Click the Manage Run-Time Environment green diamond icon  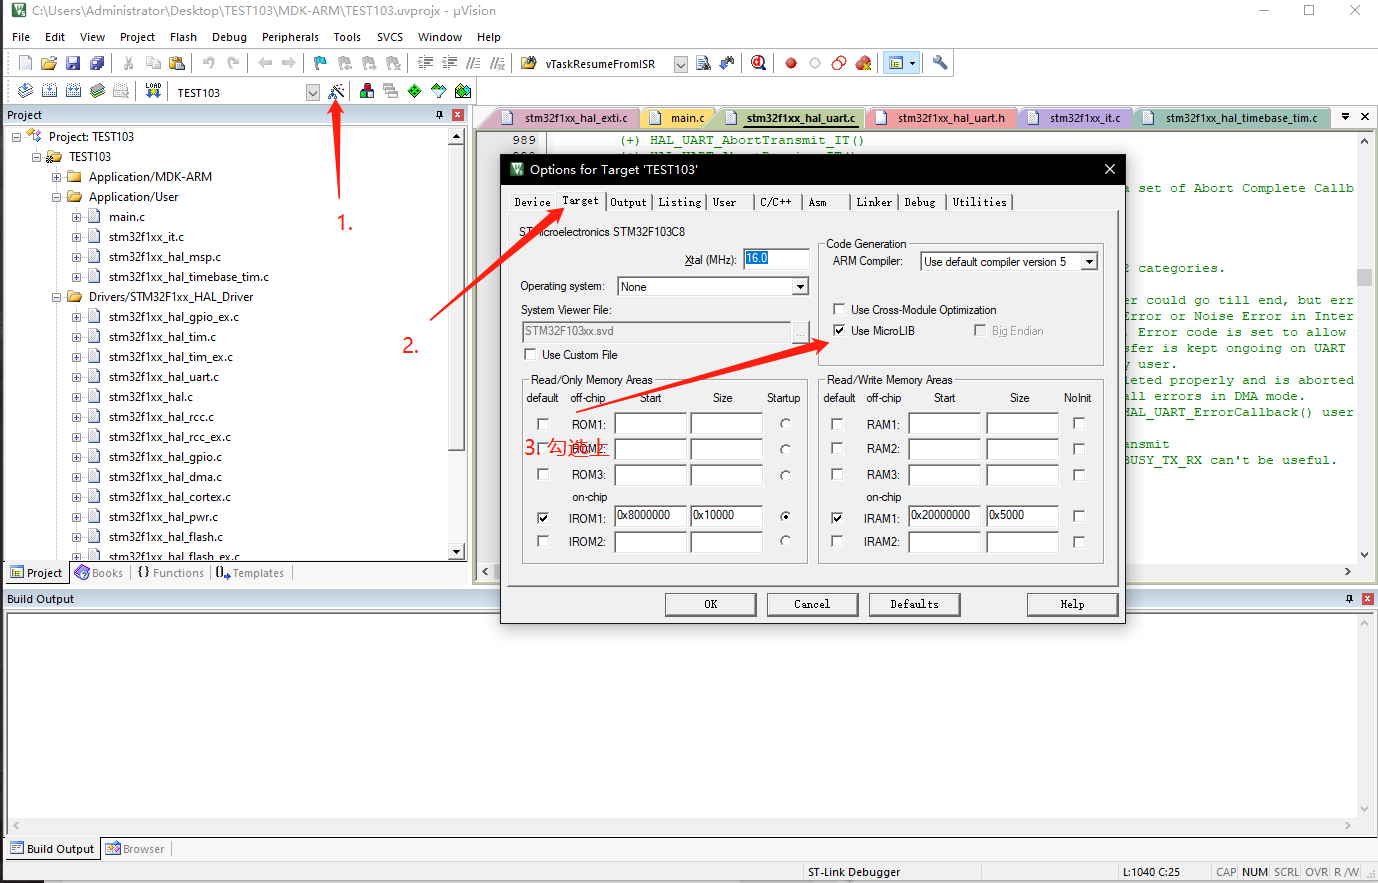coord(415,91)
